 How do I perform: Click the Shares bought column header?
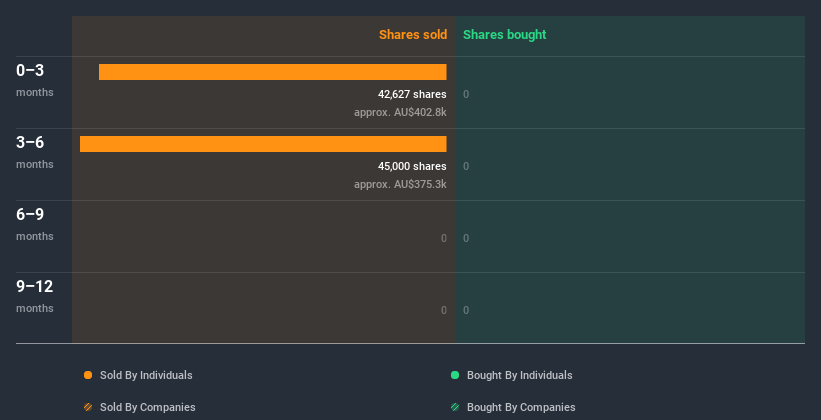pos(505,35)
